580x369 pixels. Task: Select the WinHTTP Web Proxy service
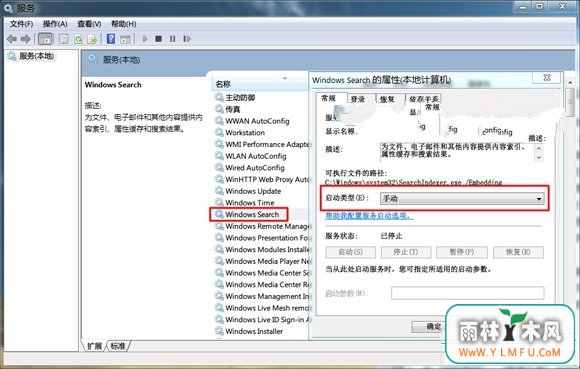(x=267, y=179)
